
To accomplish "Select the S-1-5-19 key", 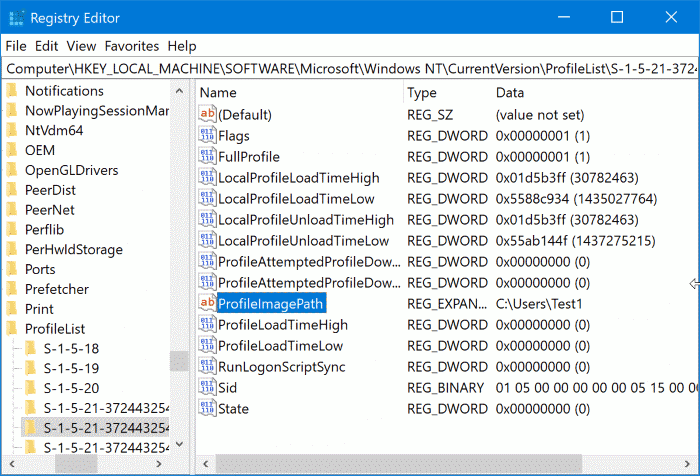I will [71, 368].
